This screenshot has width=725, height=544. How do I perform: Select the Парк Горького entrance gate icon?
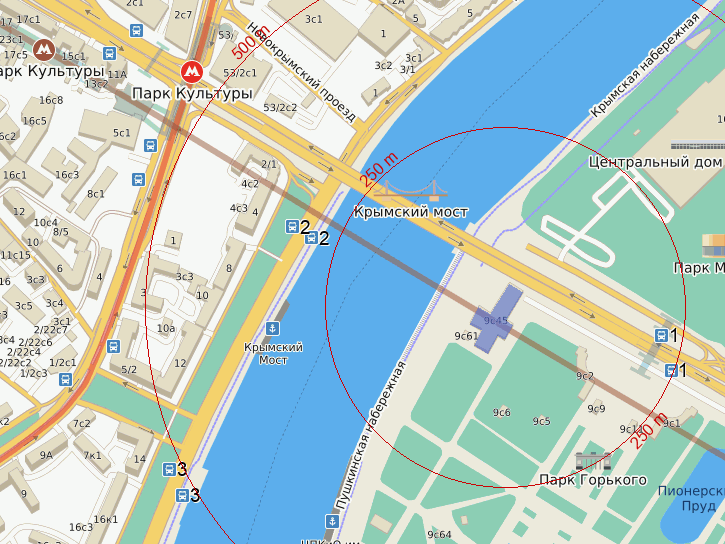click(x=593, y=460)
